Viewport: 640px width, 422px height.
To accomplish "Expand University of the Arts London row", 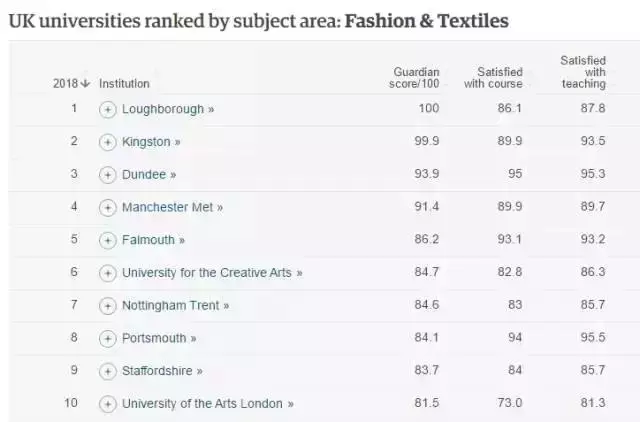I will 107,404.
